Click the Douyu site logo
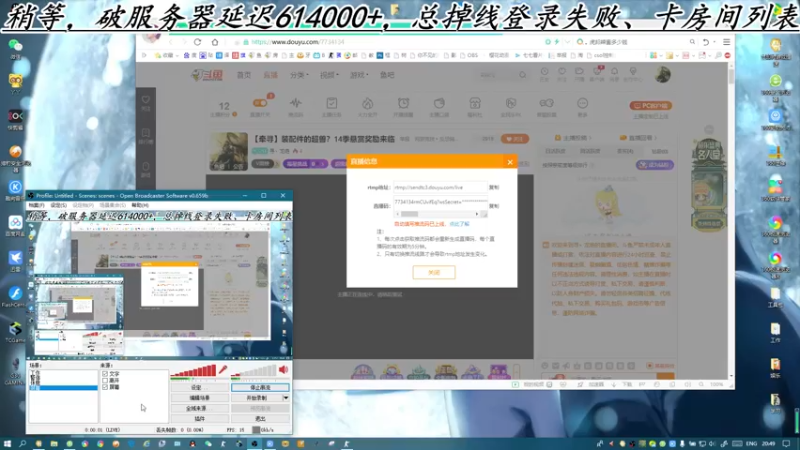The image size is (800, 450). tap(207, 75)
